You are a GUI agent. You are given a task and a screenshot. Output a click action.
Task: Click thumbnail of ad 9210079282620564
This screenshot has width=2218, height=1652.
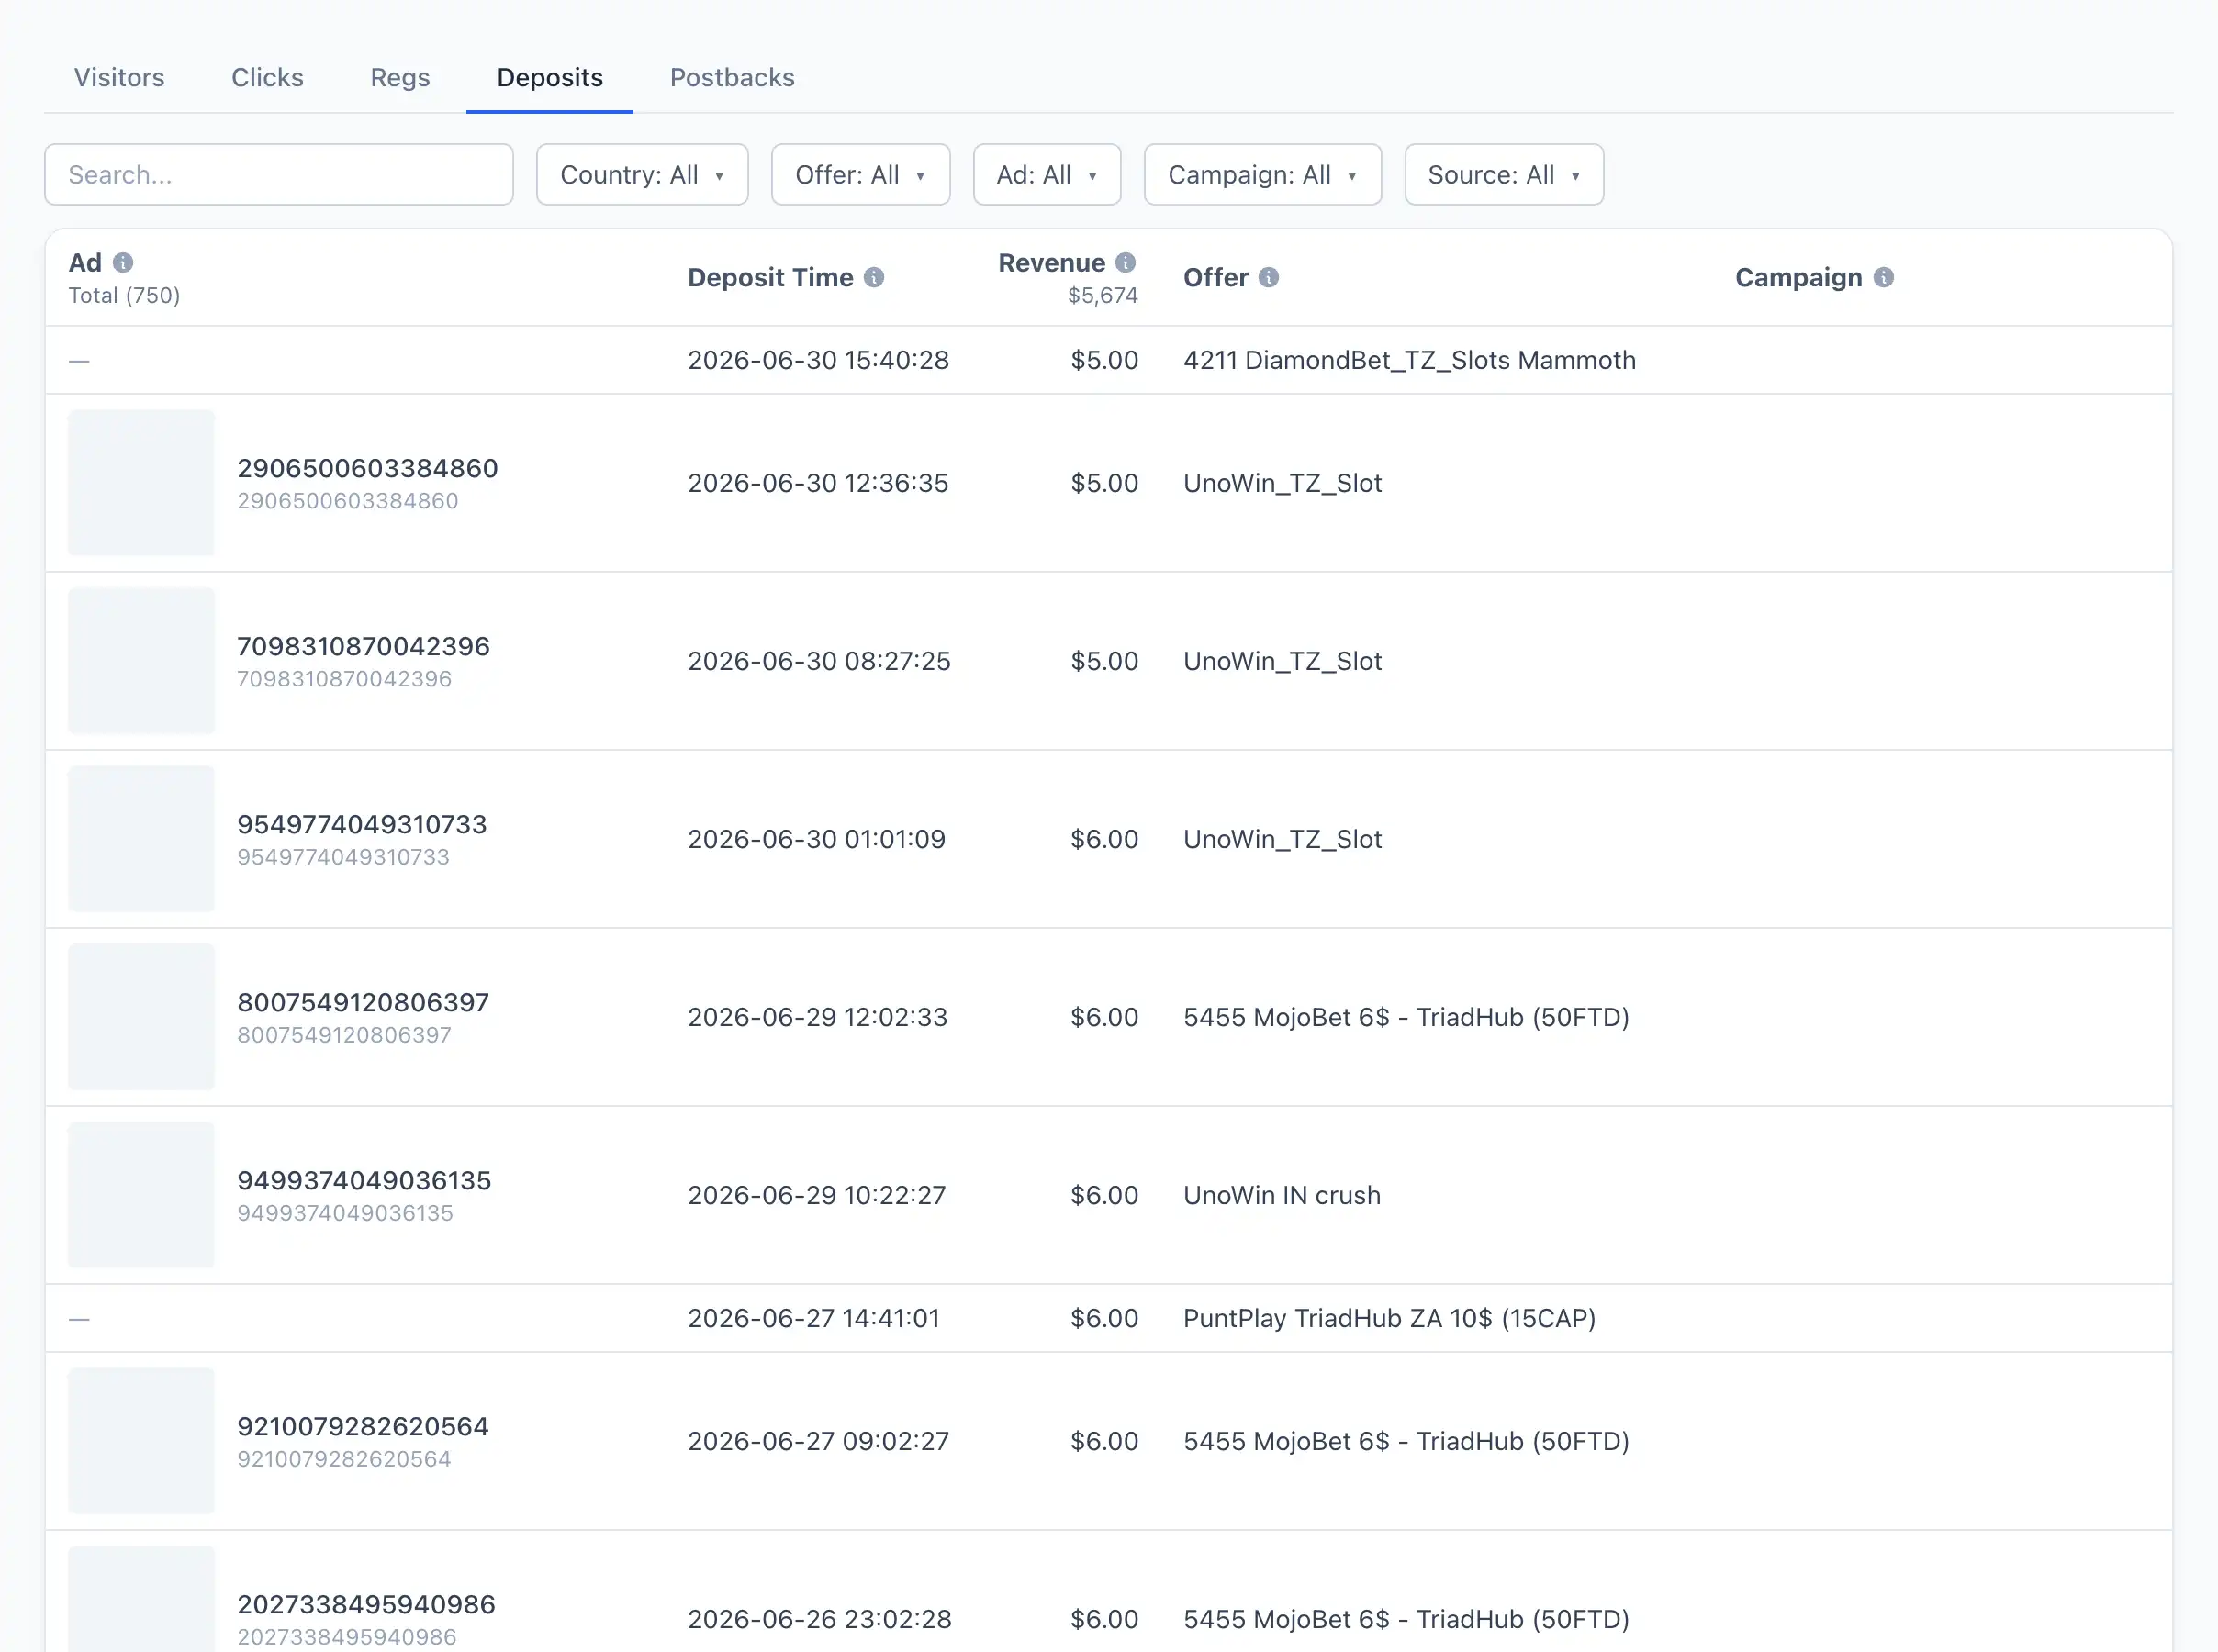tap(141, 1441)
